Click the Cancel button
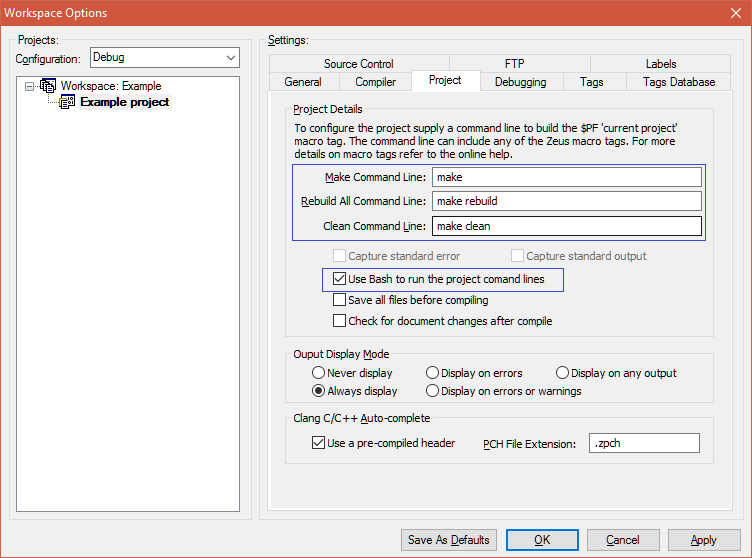Image resolution: width=752 pixels, height=558 pixels. point(623,540)
